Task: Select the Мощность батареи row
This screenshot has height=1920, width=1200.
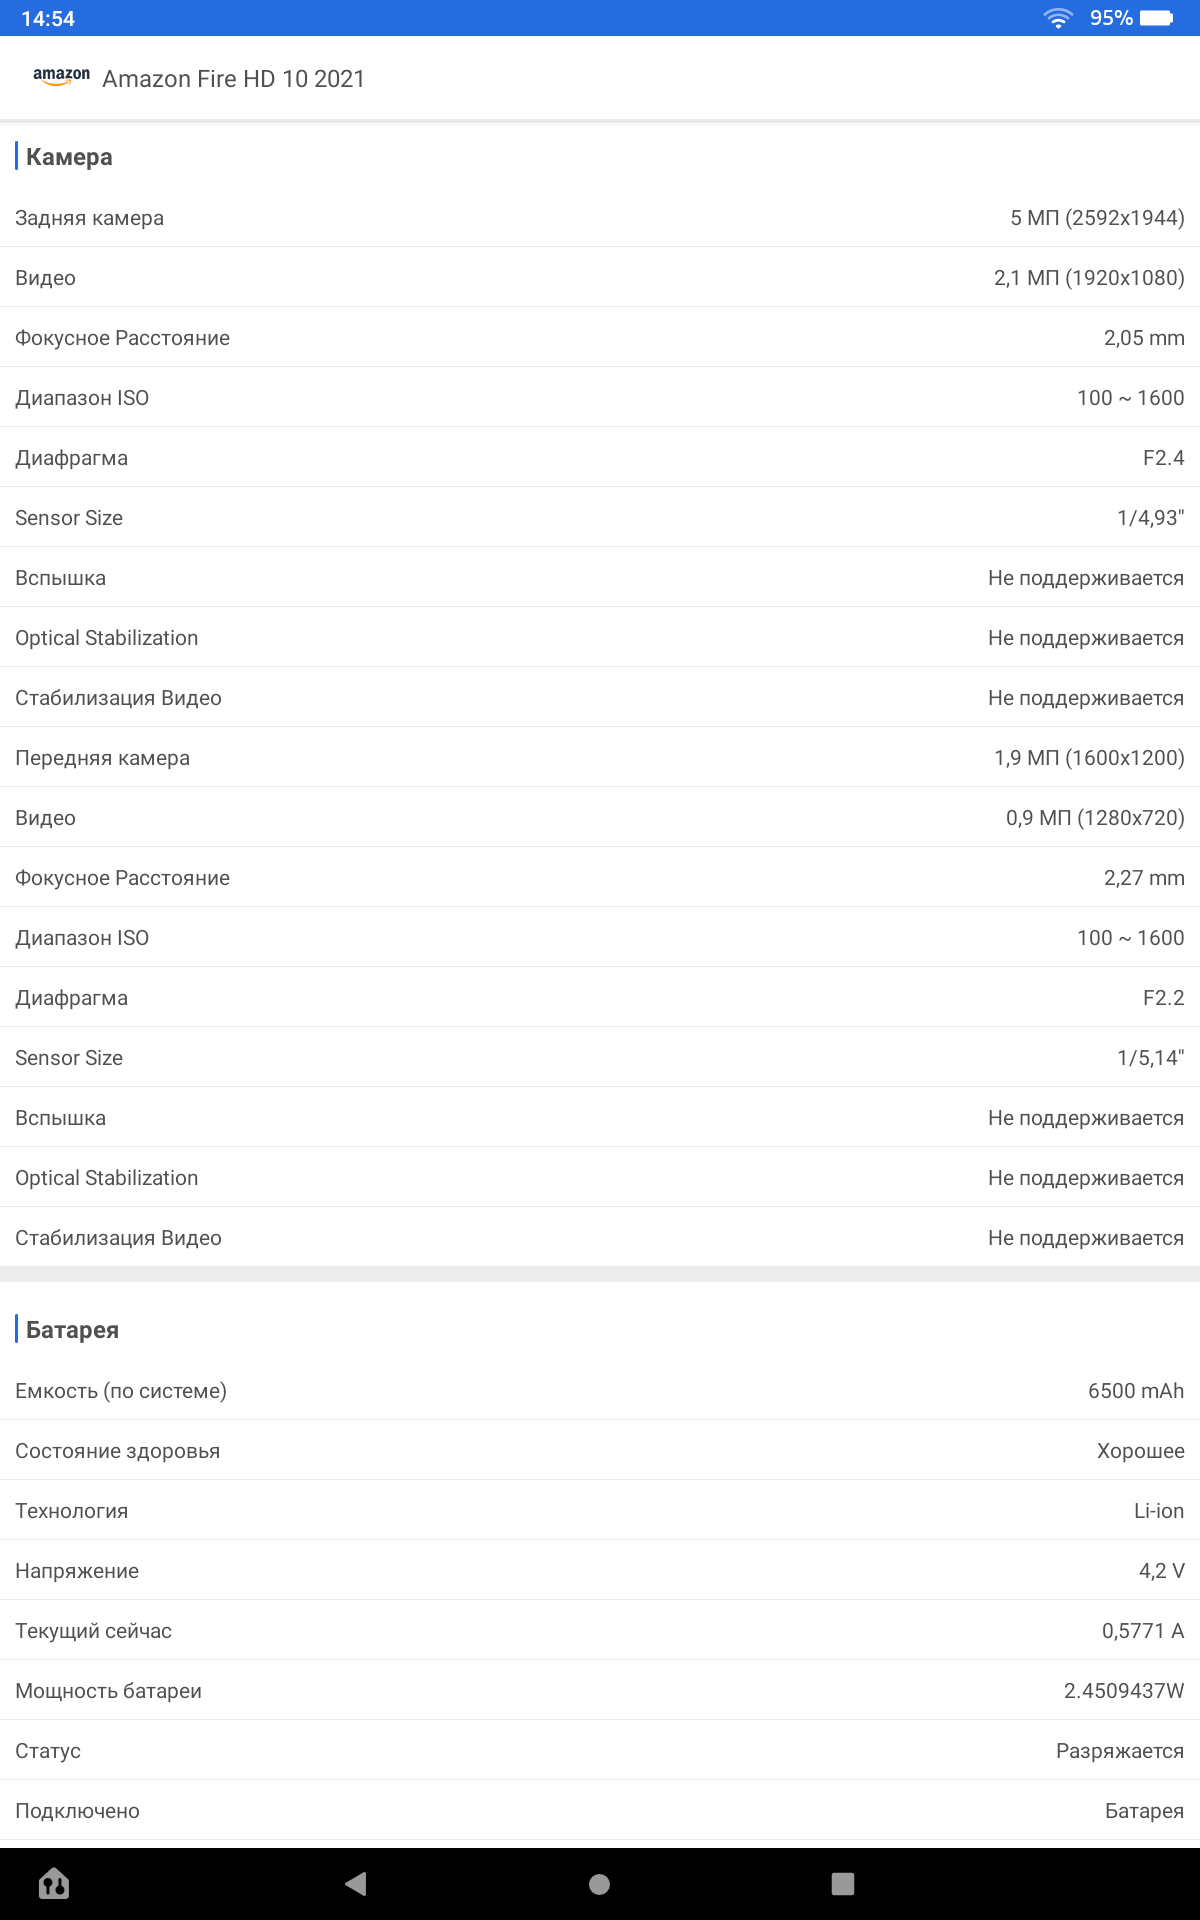Action: point(600,1691)
